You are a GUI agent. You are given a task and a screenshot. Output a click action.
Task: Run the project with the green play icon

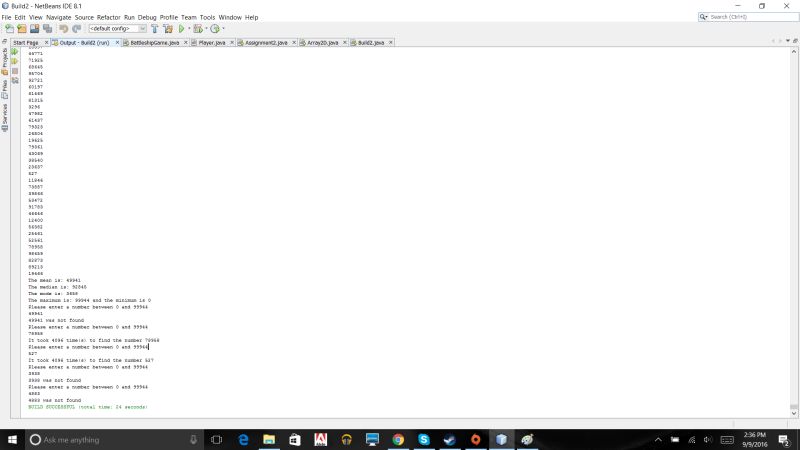[x=181, y=29]
